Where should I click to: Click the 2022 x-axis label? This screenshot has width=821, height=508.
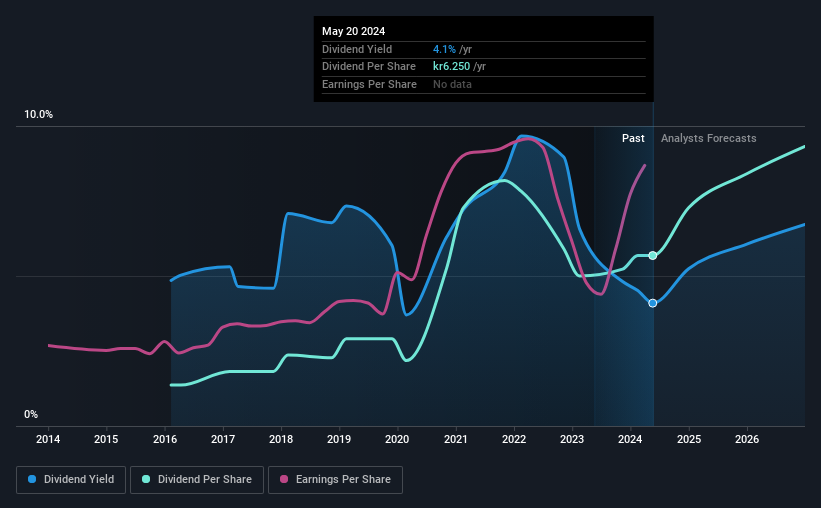pos(514,439)
